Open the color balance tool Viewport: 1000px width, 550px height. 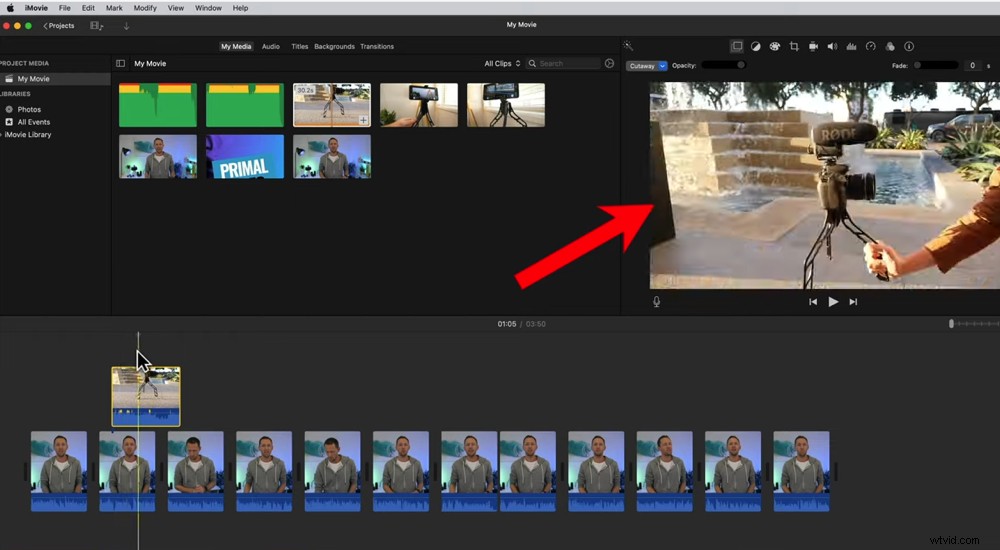tap(755, 46)
